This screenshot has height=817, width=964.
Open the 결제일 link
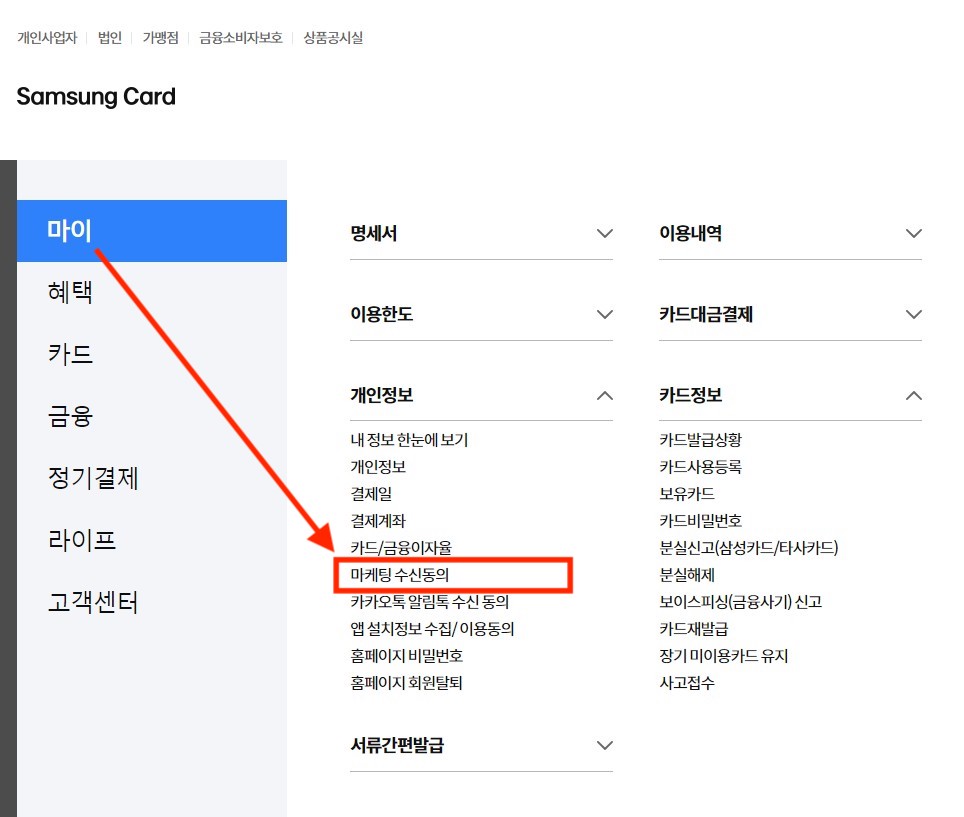coord(371,494)
